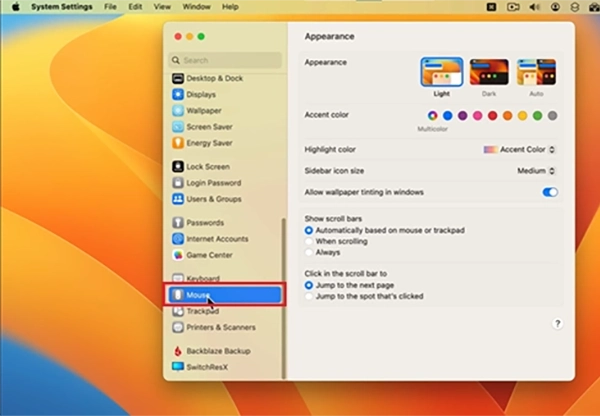Click the Displays sidebar icon
The image size is (600, 416).
(x=178, y=95)
